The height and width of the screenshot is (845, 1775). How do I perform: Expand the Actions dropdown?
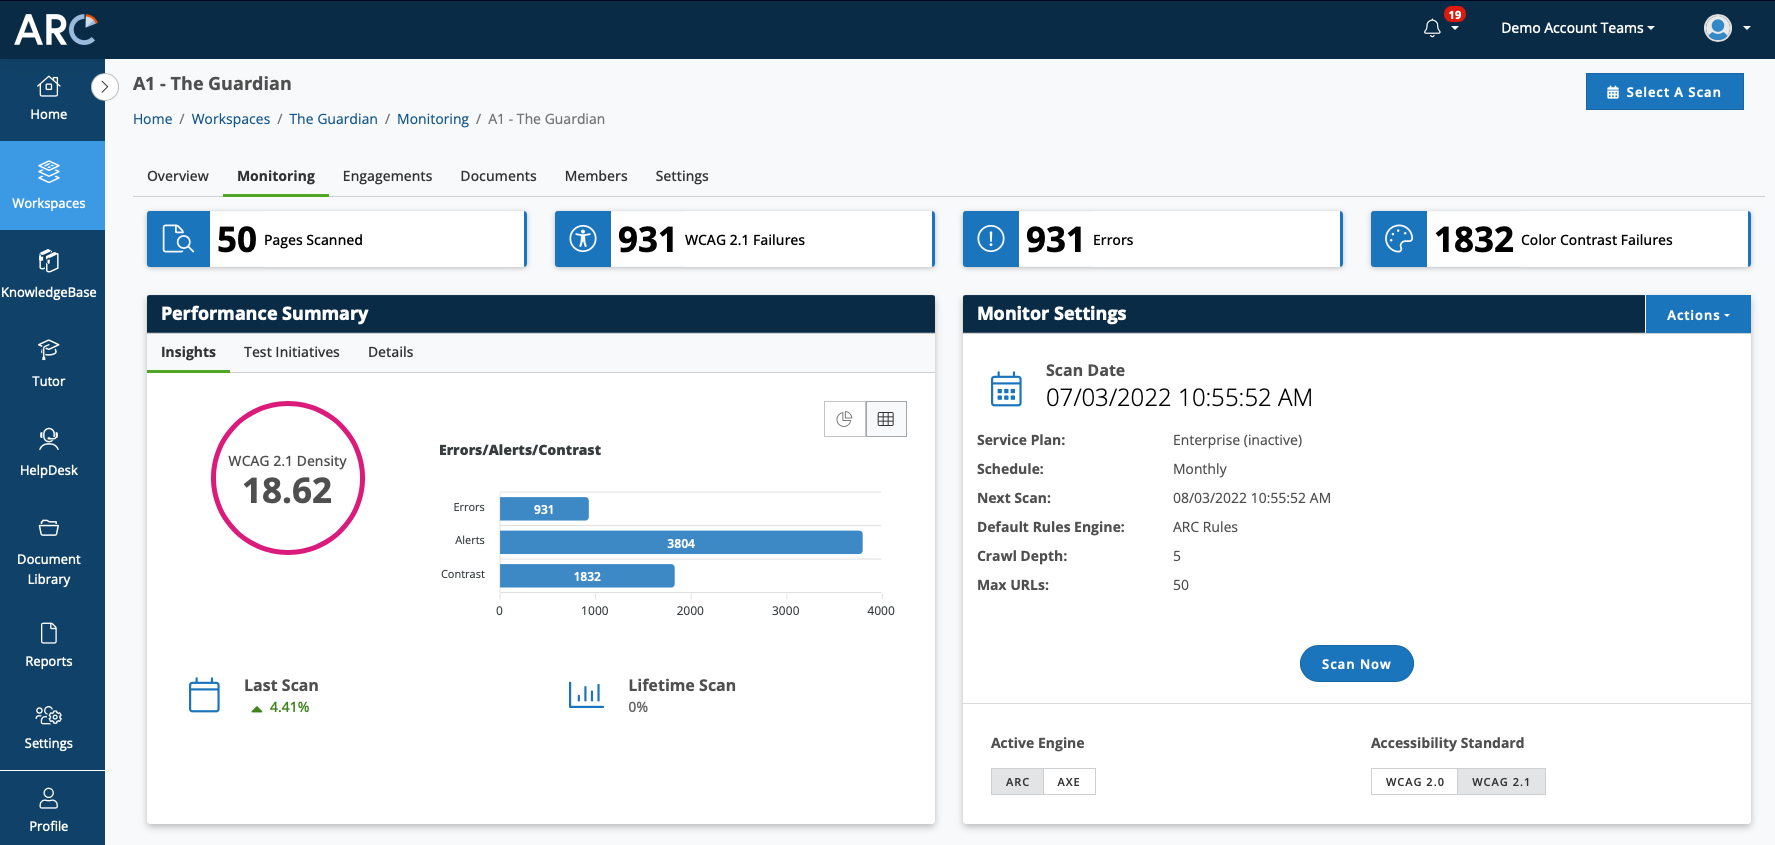pos(1698,314)
